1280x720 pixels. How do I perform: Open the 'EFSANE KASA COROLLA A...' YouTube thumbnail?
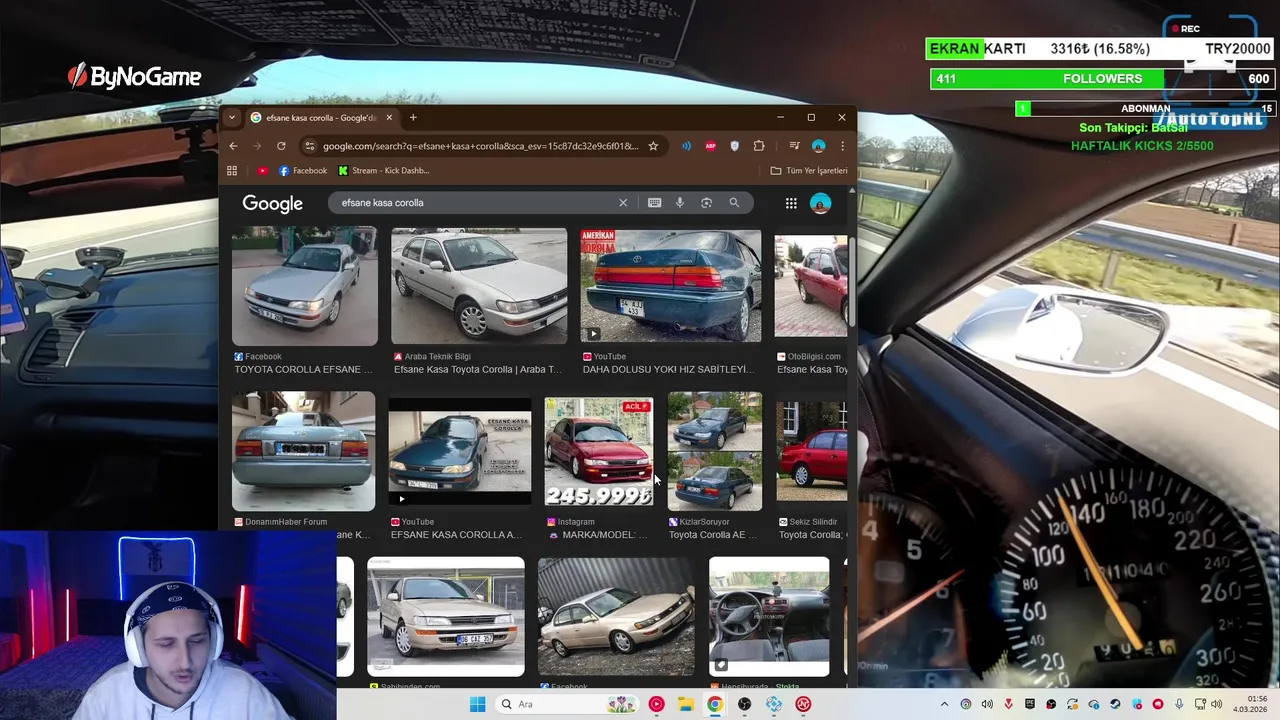click(x=460, y=451)
